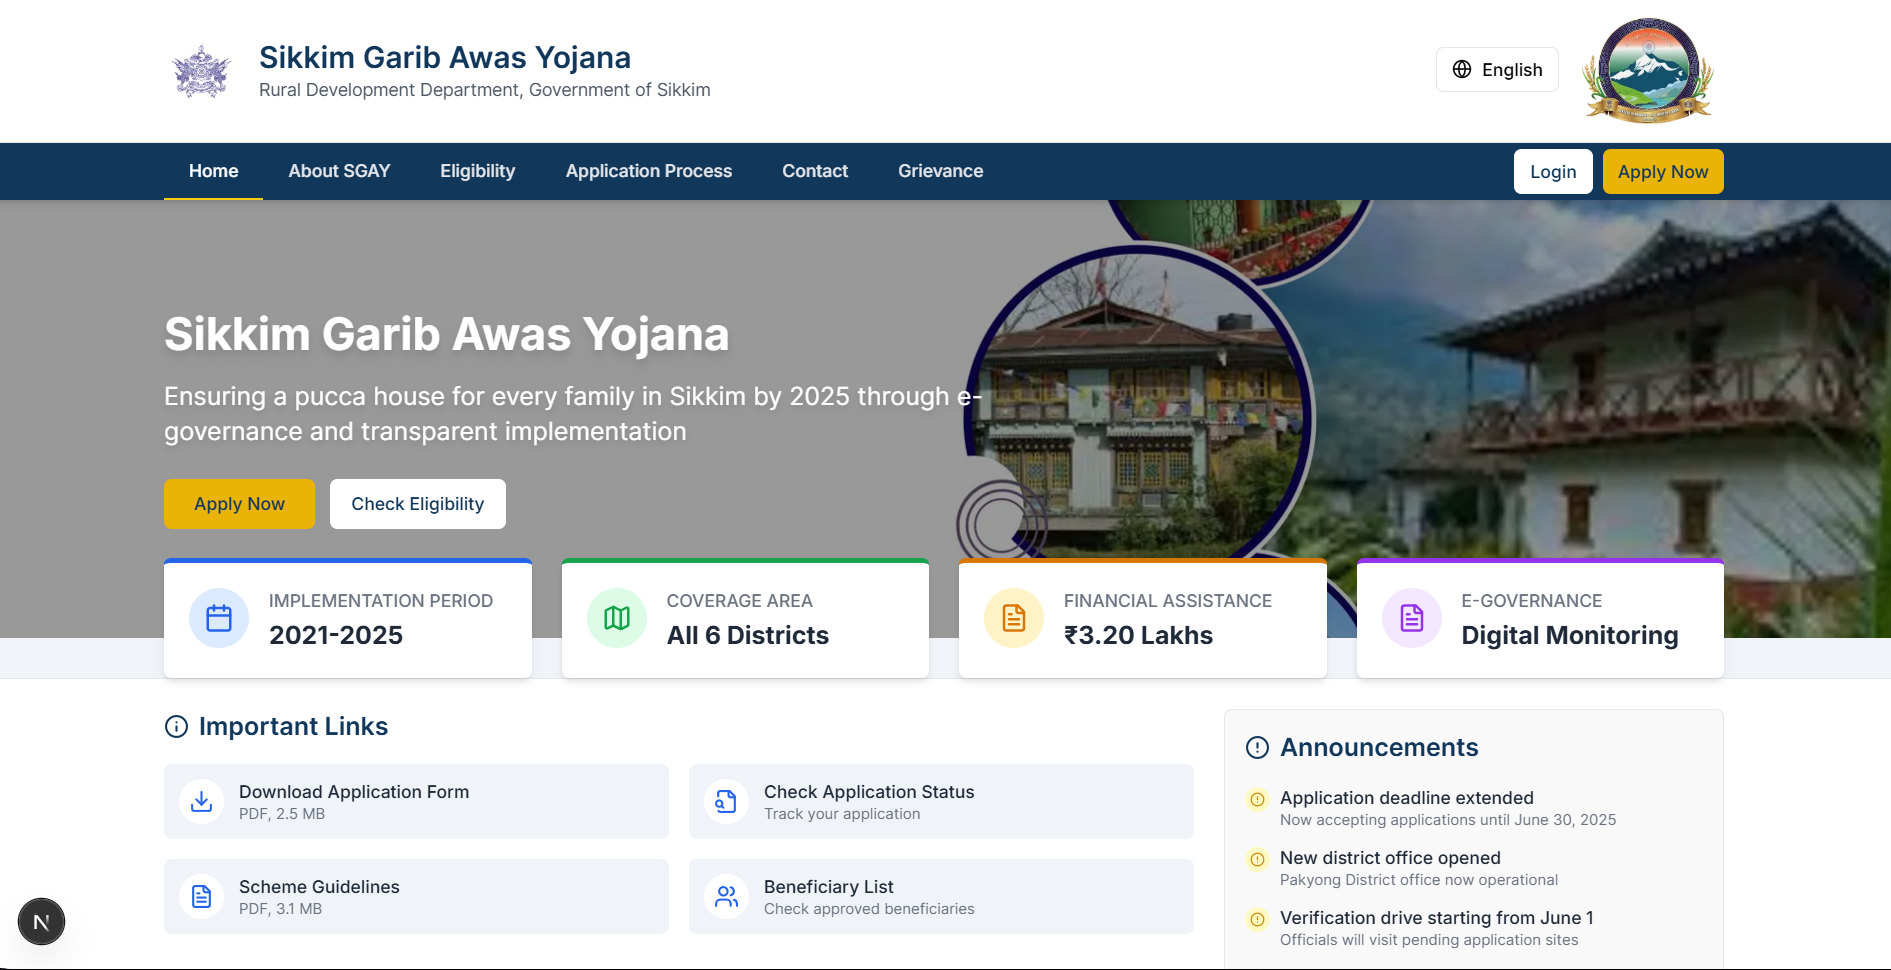1891x970 pixels.
Task: Click the info icon next to Important Links
Action: [176, 728]
